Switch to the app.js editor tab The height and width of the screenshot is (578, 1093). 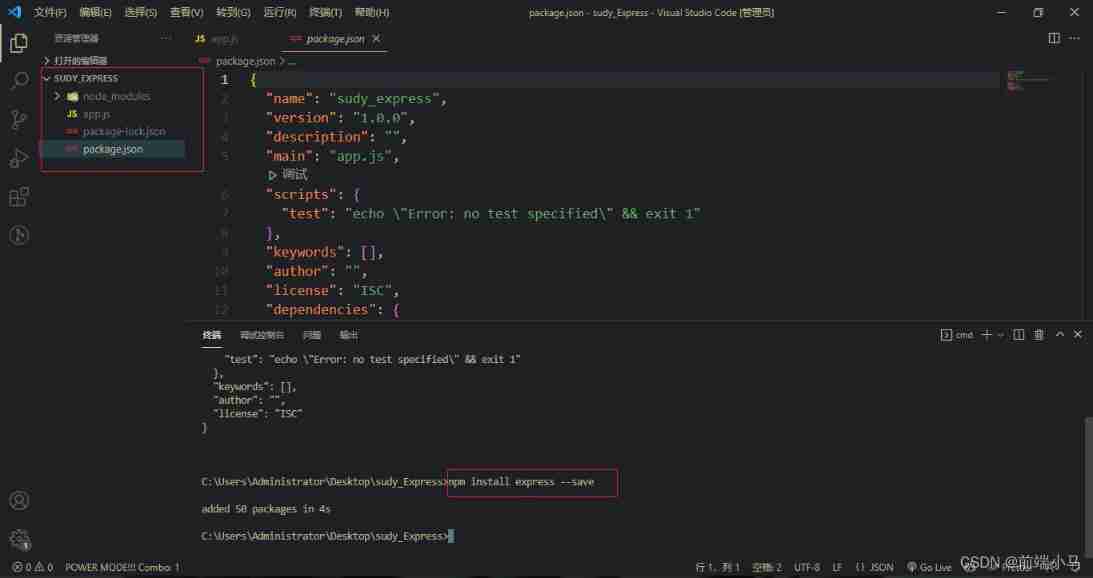click(x=217, y=39)
